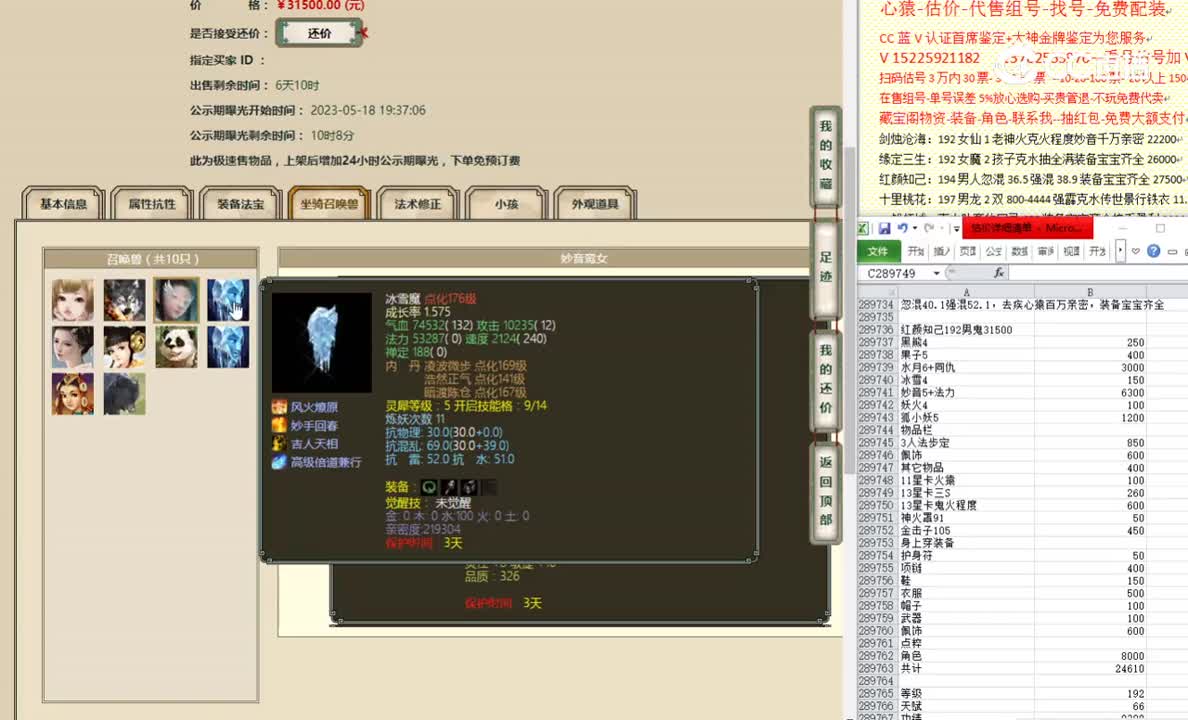Click the heart icon on Excel ribbon
The image size is (1188, 720).
1134,250
